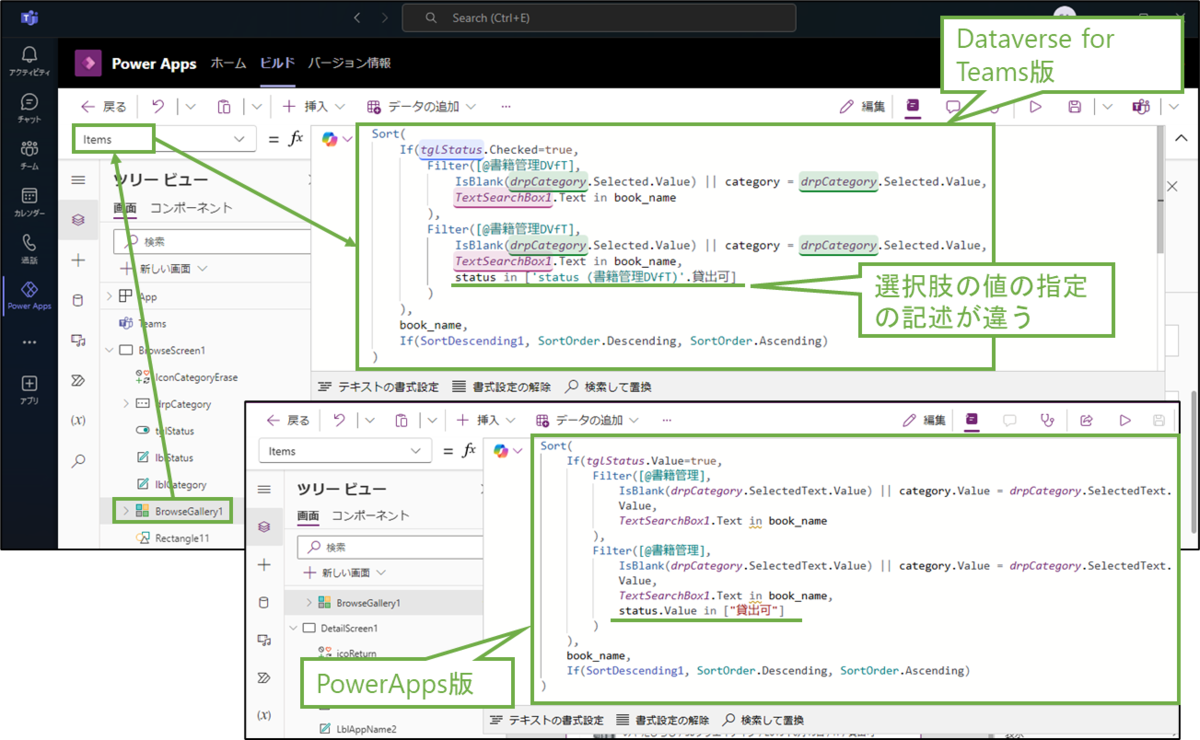The width and height of the screenshot is (1200, 740).
Task: Select tree view layers icon upper rail
Action: pos(78,220)
